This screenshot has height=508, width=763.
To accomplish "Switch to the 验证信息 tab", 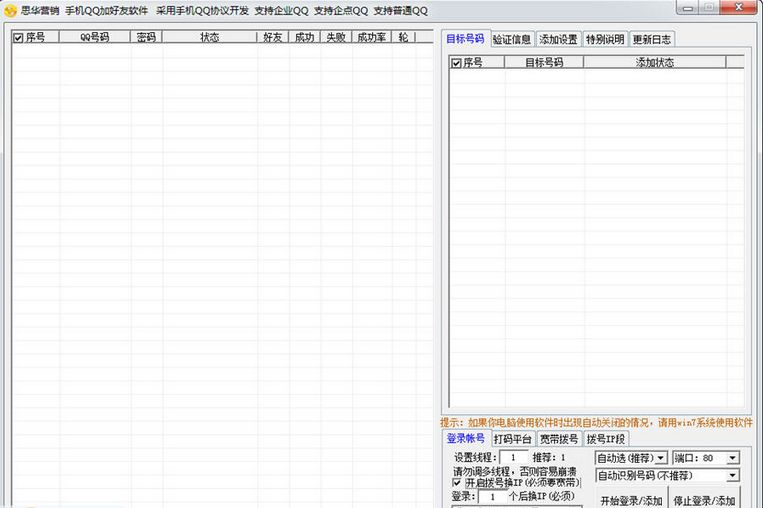I will click(512, 40).
